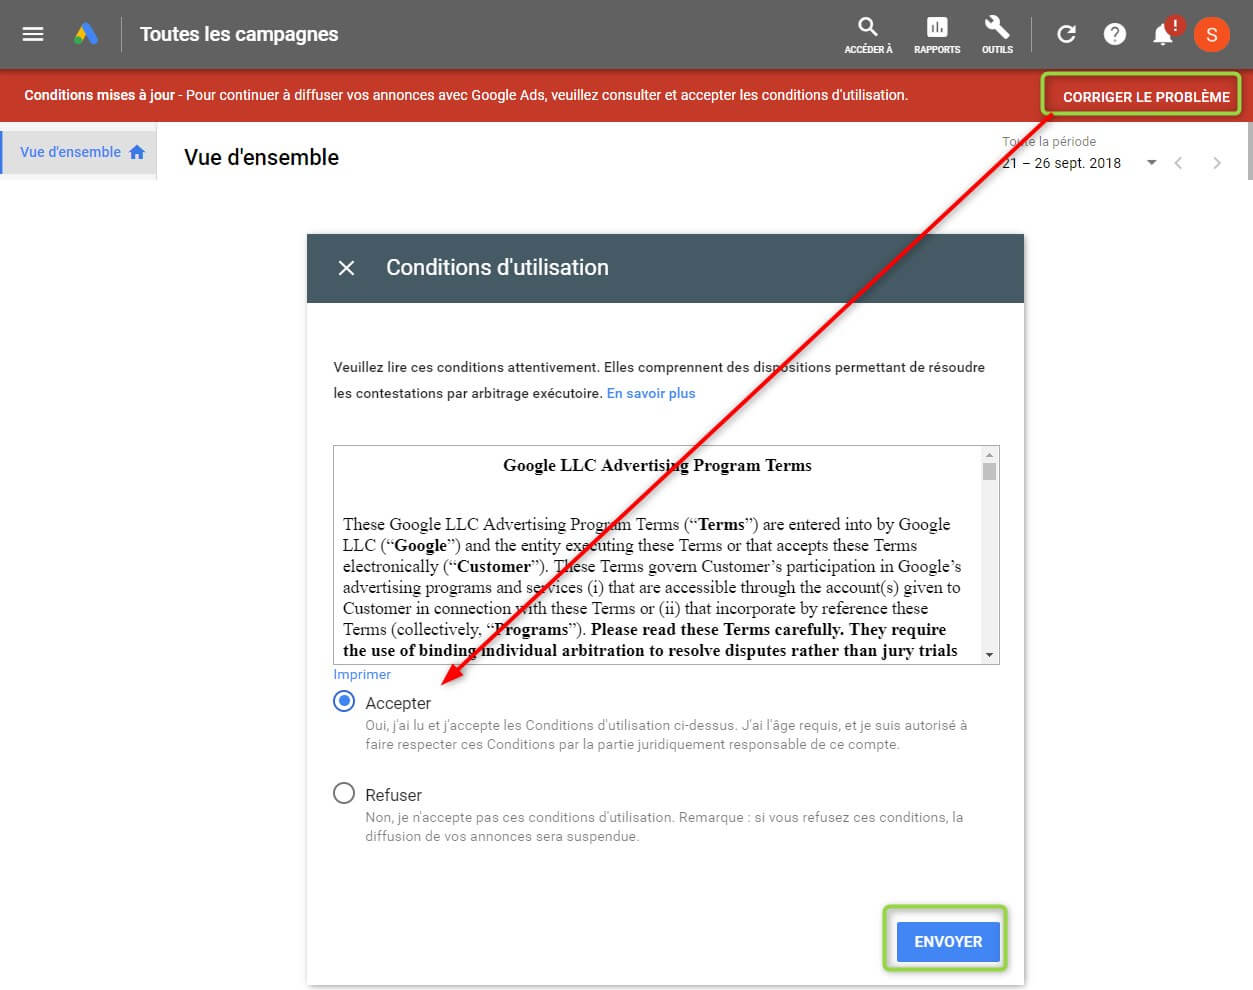Open the Outils wrench menu
1253x990 pixels.
tap(997, 34)
